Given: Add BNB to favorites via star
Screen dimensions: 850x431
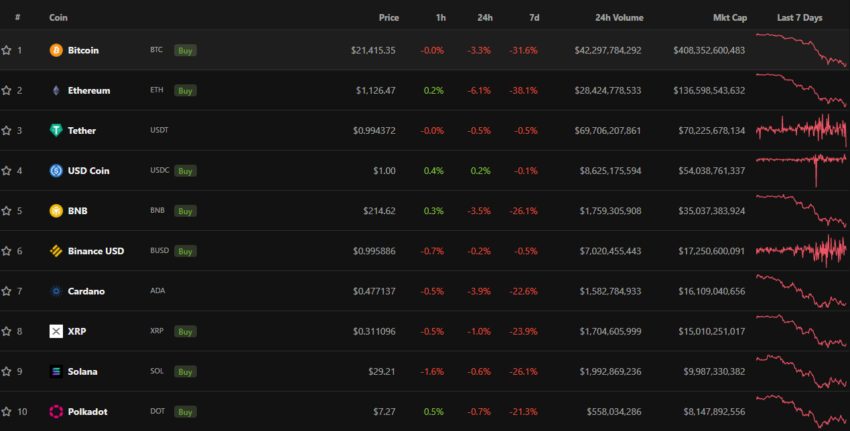Looking at the screenshot, I should pyautogui.click(x=7, y=211).
